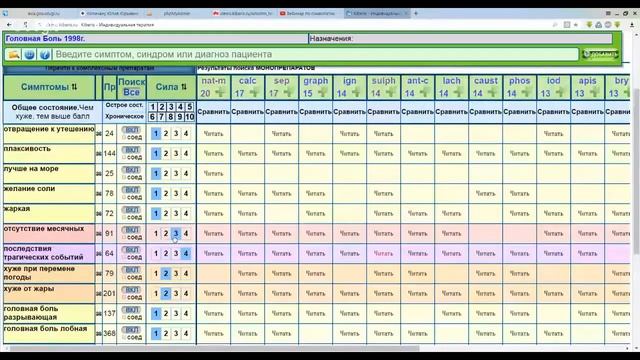Tick соед checkbox for последствия трагических событий
This screenshot has width=640, height=360.
pos(124,258)
